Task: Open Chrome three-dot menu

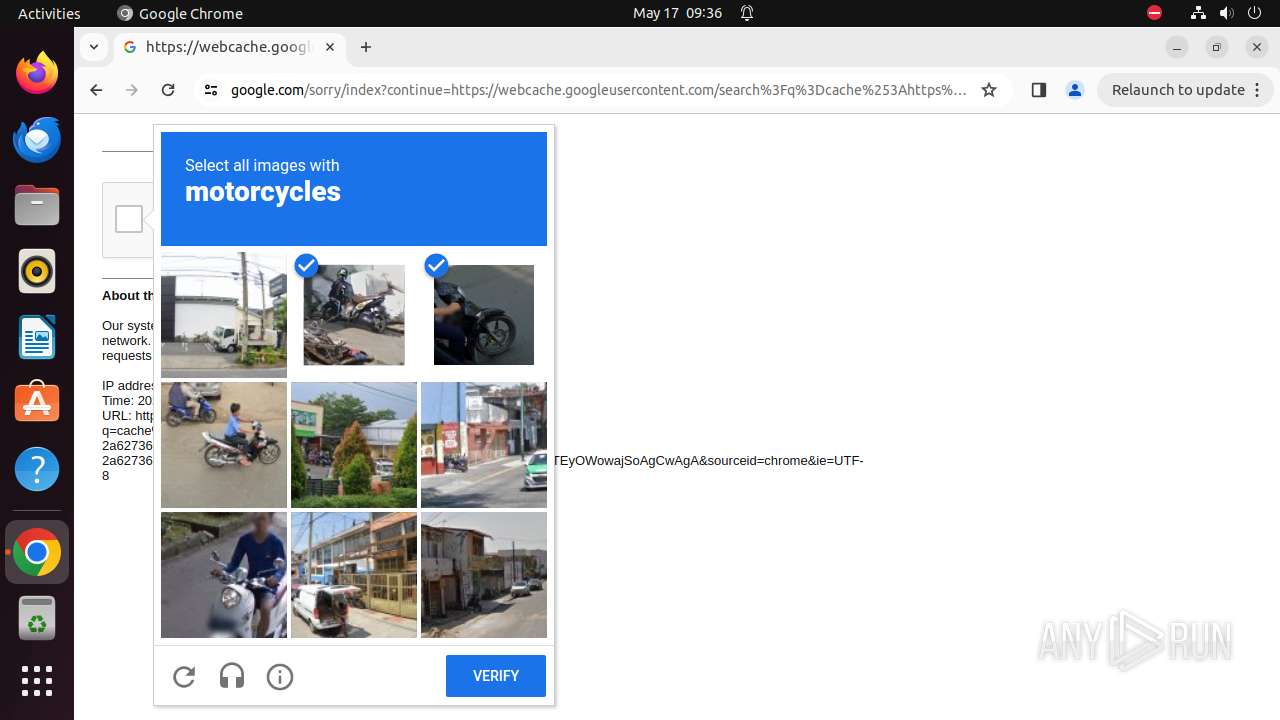Action: [x=1257, y=90]
